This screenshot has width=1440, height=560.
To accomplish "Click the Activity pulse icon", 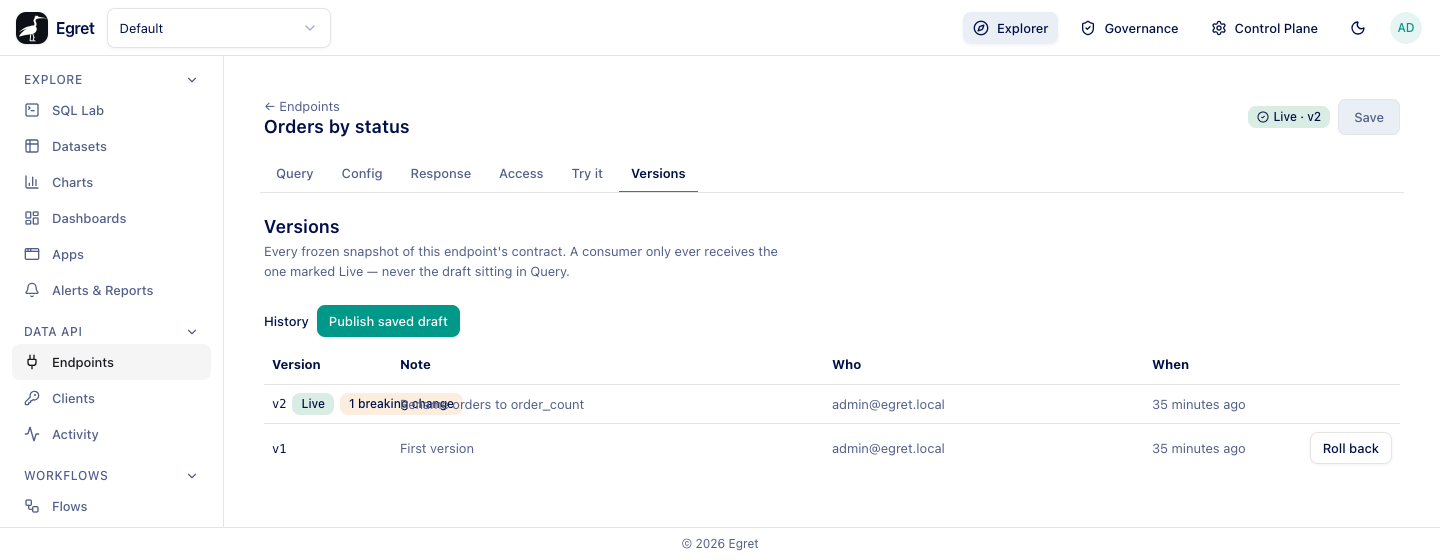I will pos(32,434).
